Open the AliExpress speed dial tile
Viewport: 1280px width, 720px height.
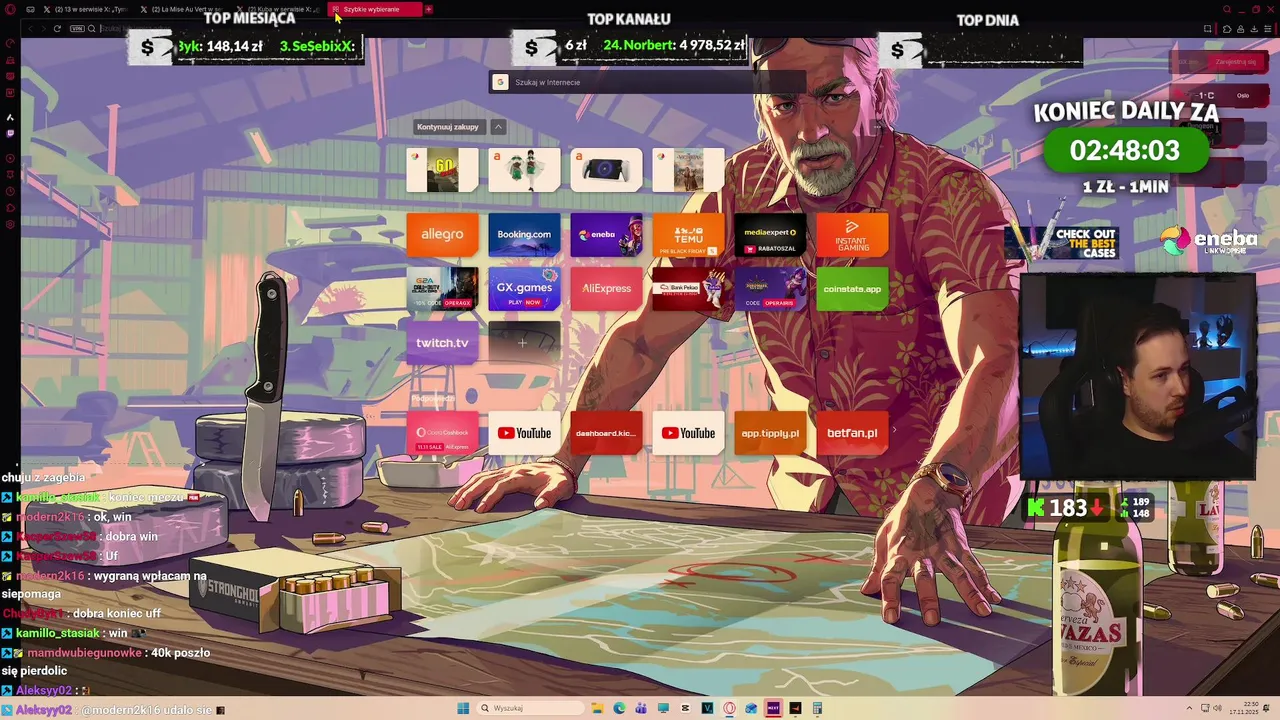(x=606, y=288)
